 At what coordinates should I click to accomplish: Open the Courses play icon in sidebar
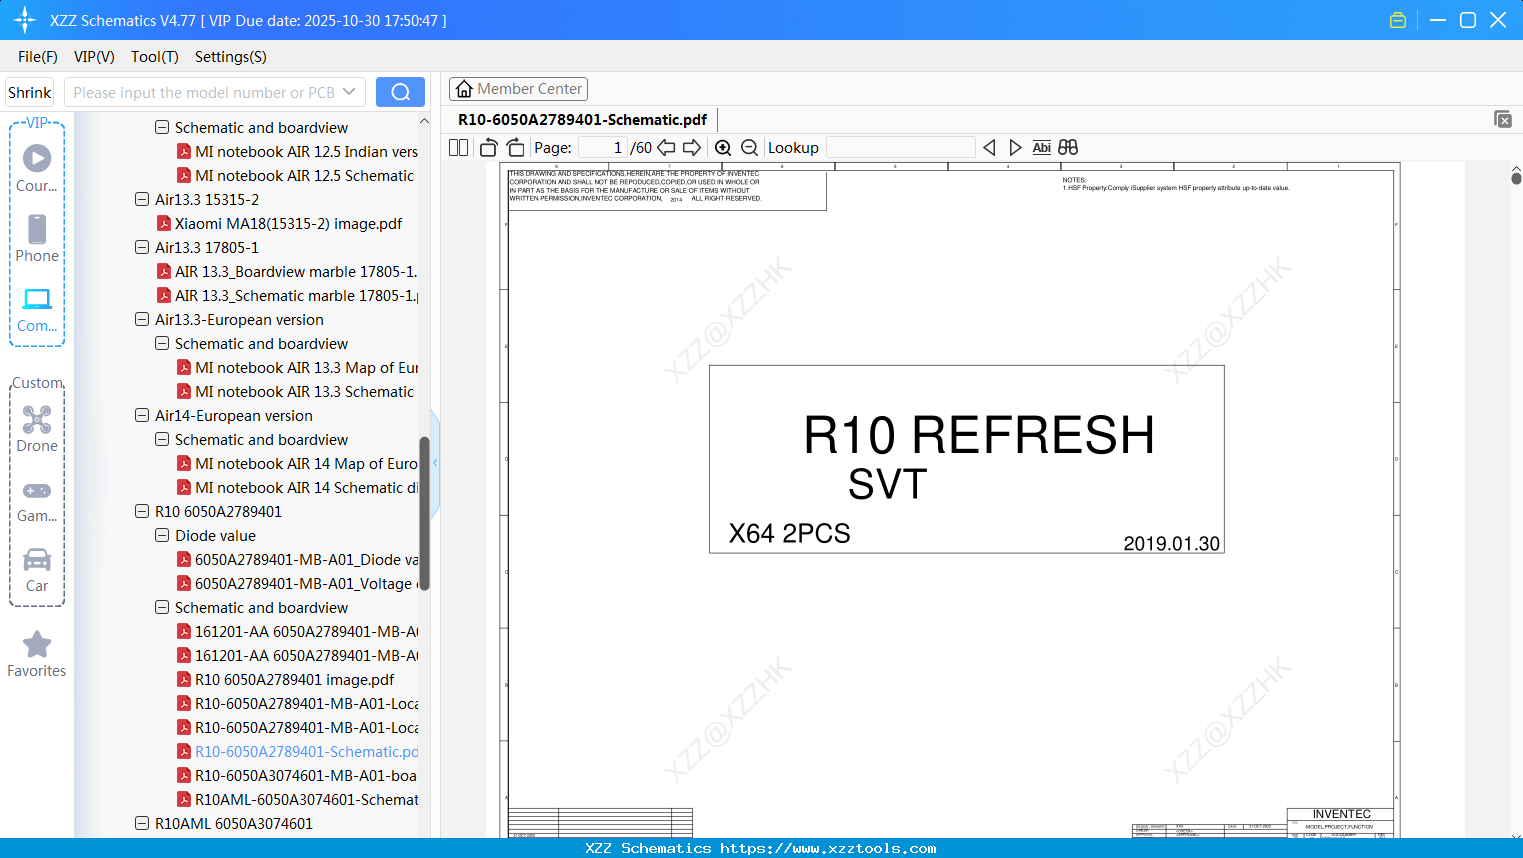pos(37,158)
